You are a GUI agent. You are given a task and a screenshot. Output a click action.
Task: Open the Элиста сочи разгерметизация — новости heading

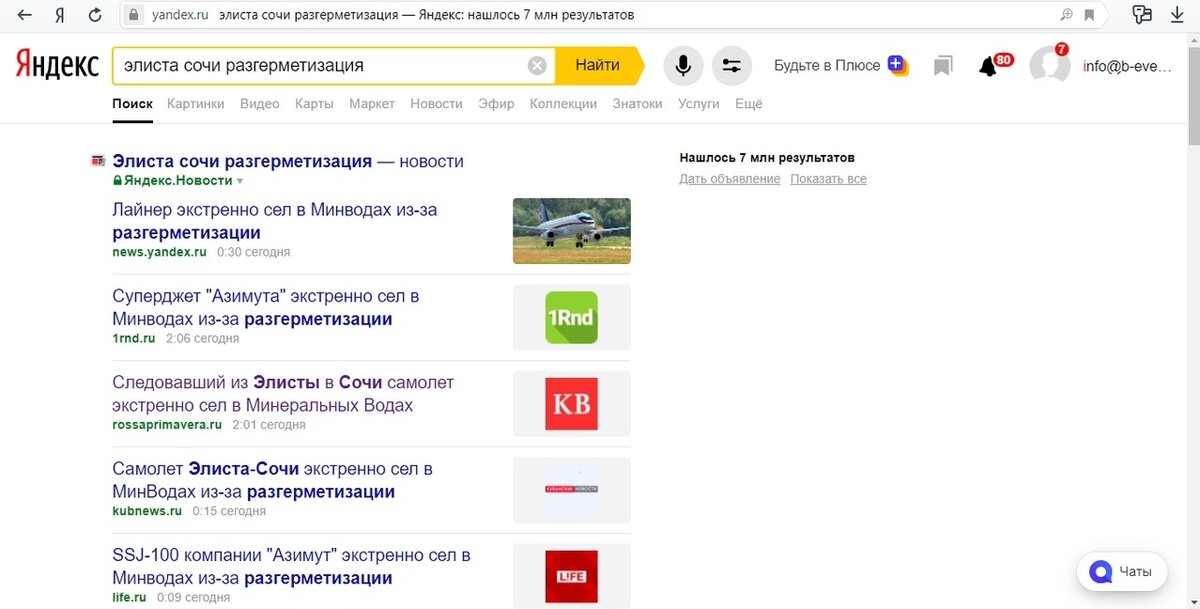click(x=288, y=161)
